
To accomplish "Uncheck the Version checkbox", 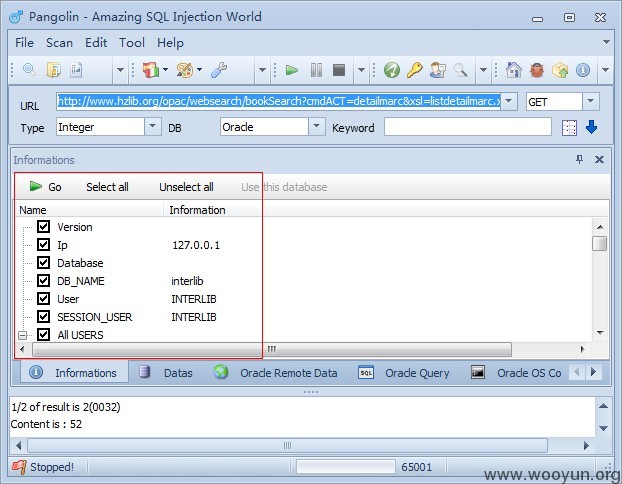I will click(x=43, y=227).
